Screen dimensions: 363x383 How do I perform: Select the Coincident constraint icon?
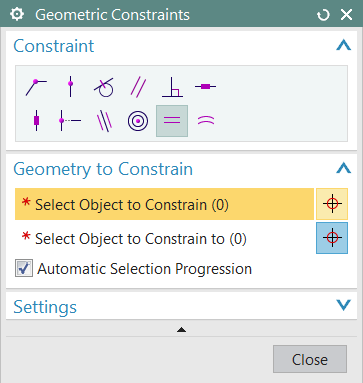pos(36,87)
